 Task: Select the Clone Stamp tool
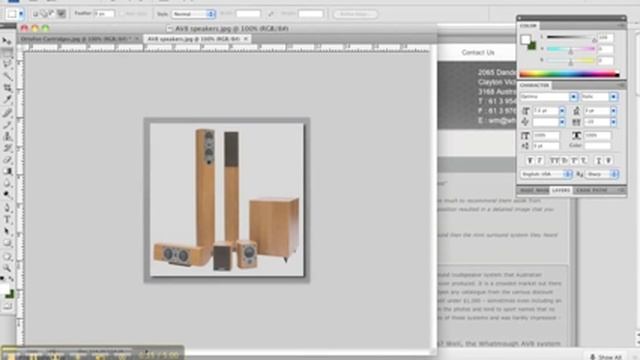(x=7, y=136)
